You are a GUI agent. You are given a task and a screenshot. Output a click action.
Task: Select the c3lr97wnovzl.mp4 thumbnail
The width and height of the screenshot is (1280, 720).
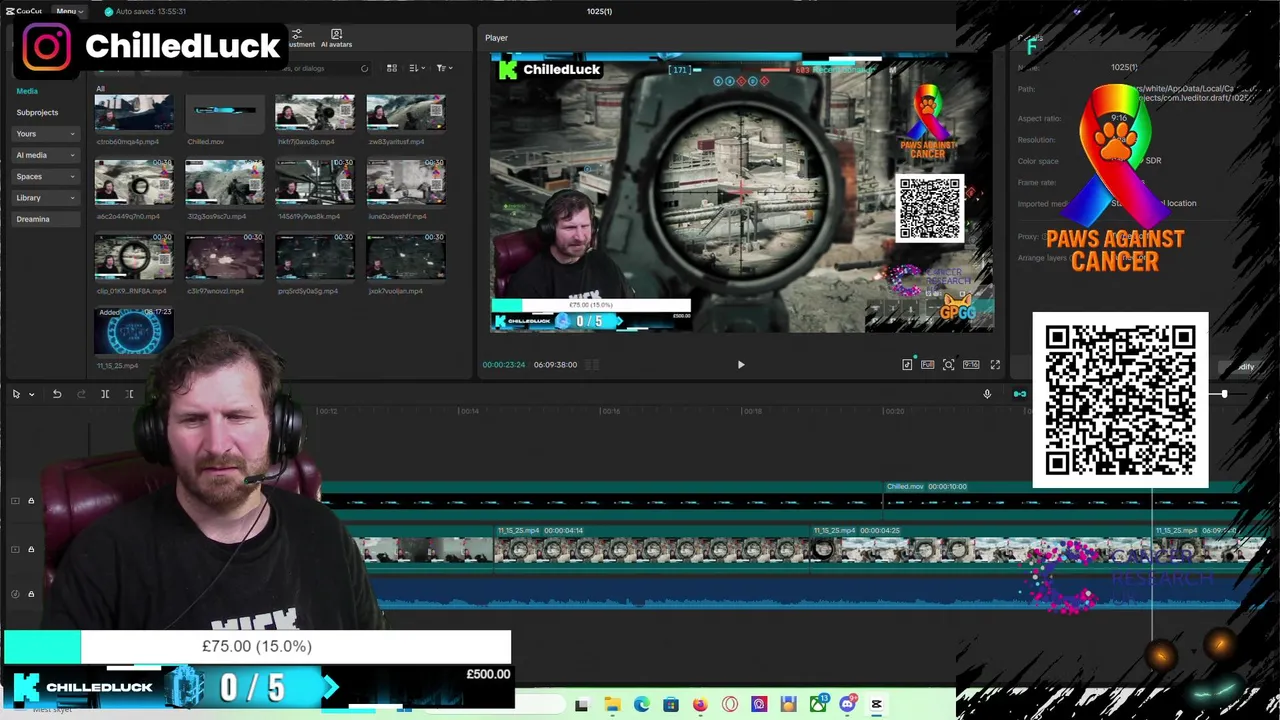point(224,256)
